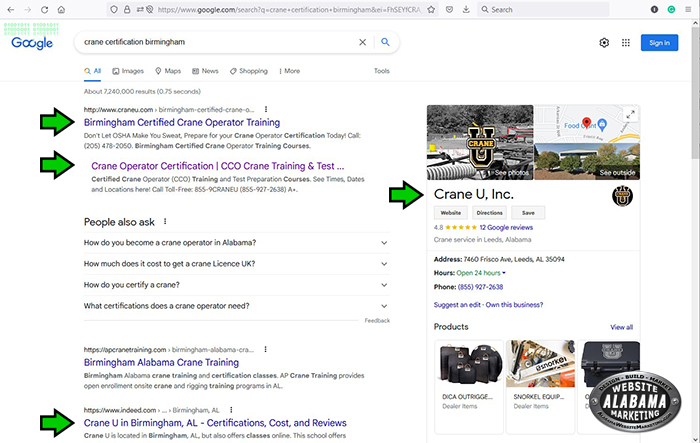Clear the Google search box with X
The height and width of the screenshot is (443, 700).
[362, 42]
